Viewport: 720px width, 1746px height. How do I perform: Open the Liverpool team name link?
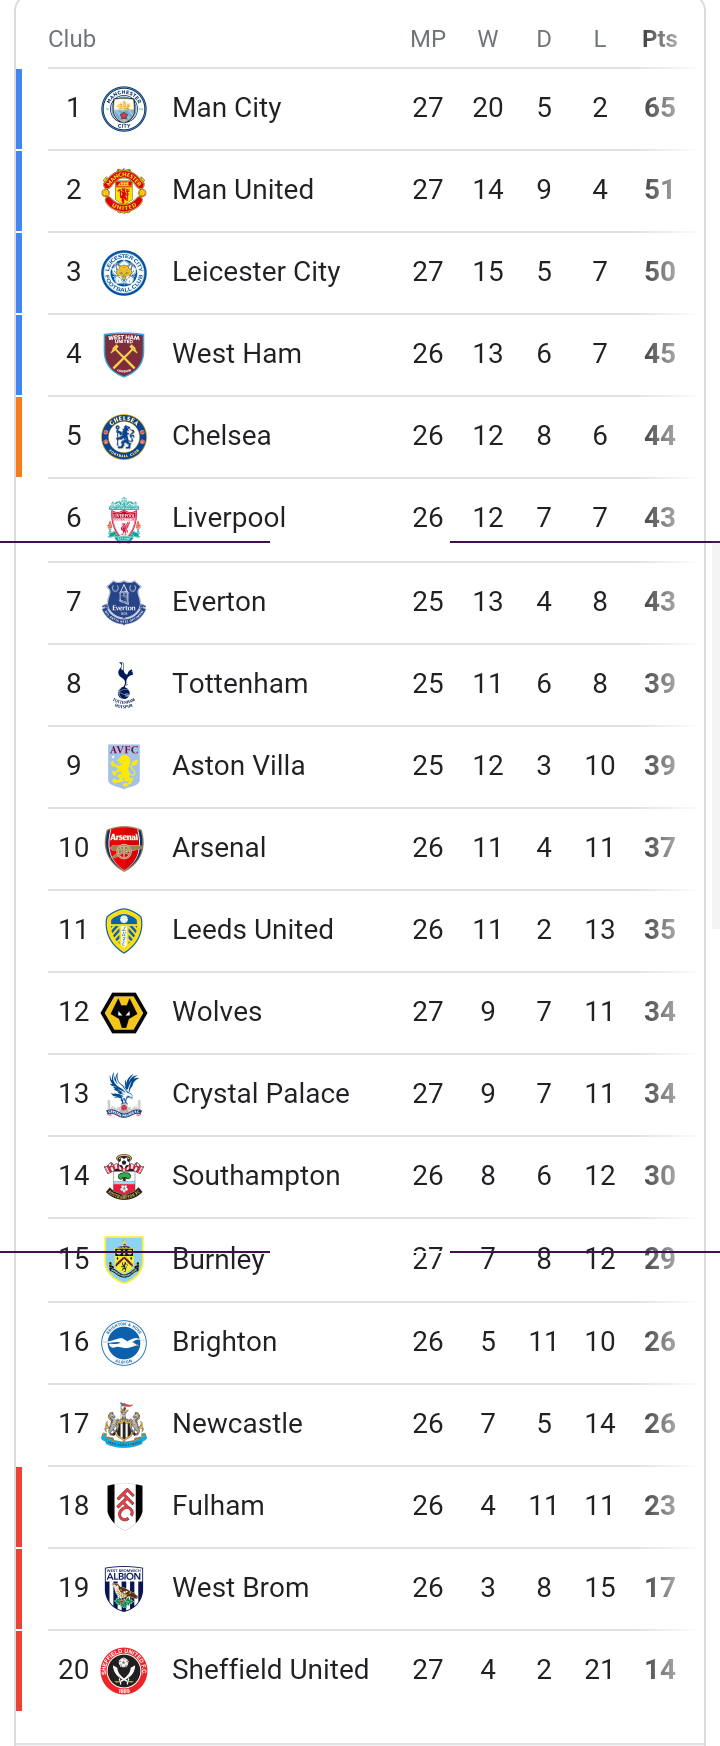[229, 518]
